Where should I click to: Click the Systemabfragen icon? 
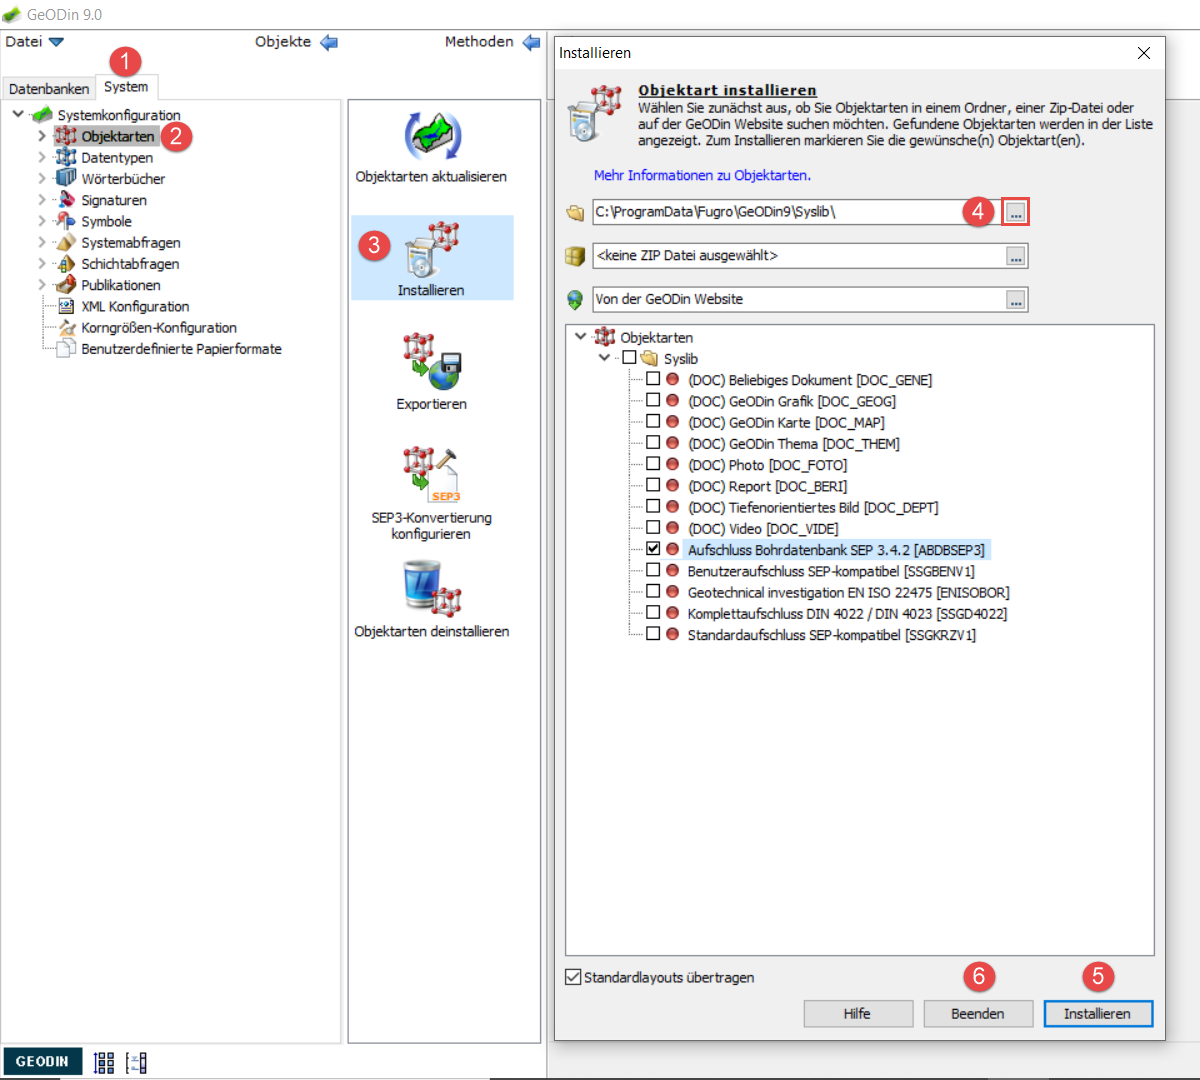point(66,242)
